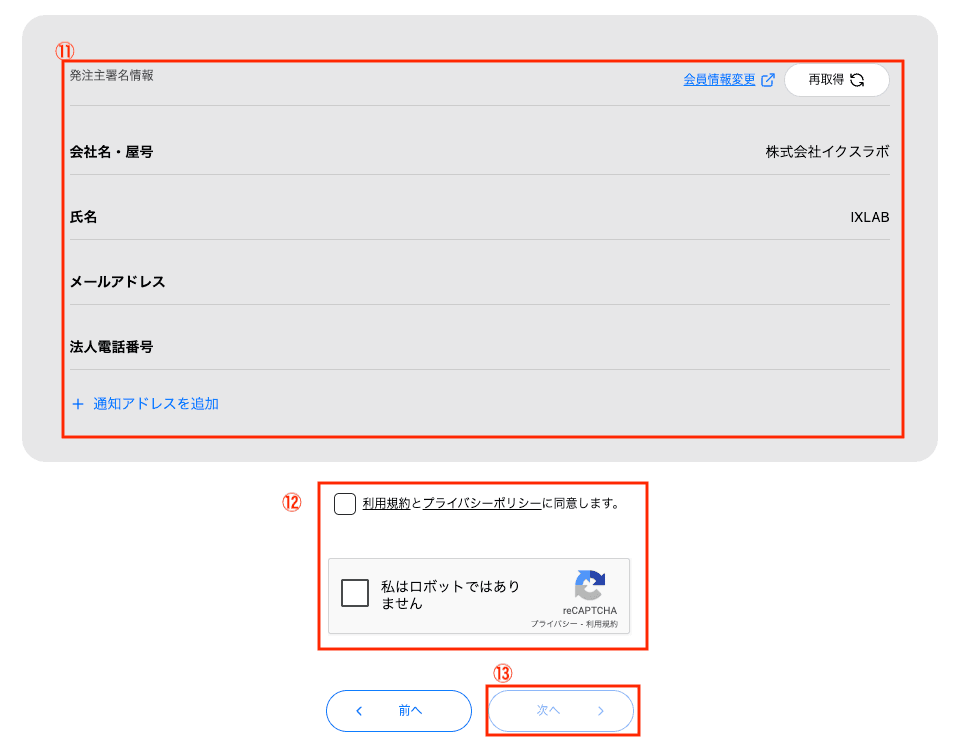Click the plus icon before 通知アドレスを追加
Viewport: 954px width, 737px height.
point(78,404)
